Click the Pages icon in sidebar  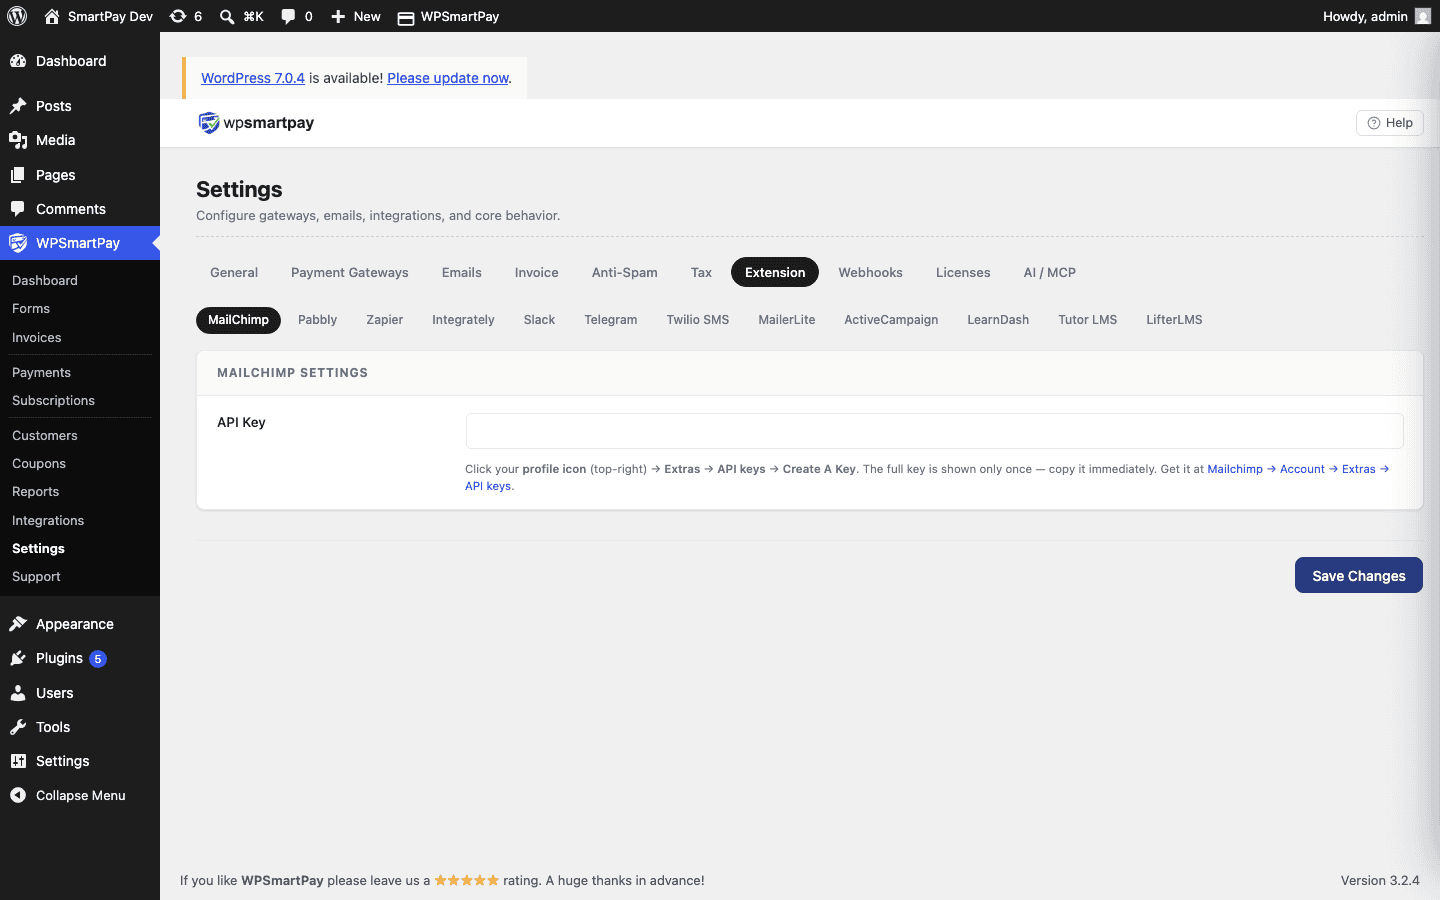click(x=18, y=175)
